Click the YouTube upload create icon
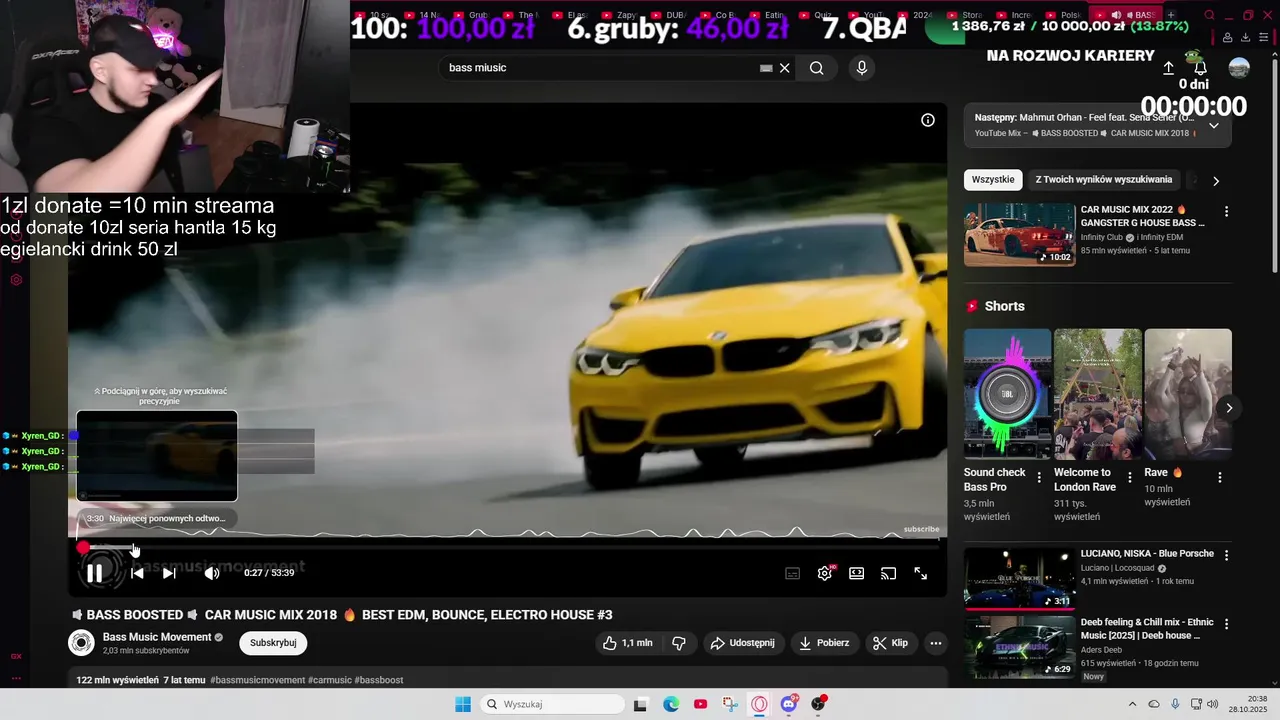1280x720 pixels. (1168, 68)
